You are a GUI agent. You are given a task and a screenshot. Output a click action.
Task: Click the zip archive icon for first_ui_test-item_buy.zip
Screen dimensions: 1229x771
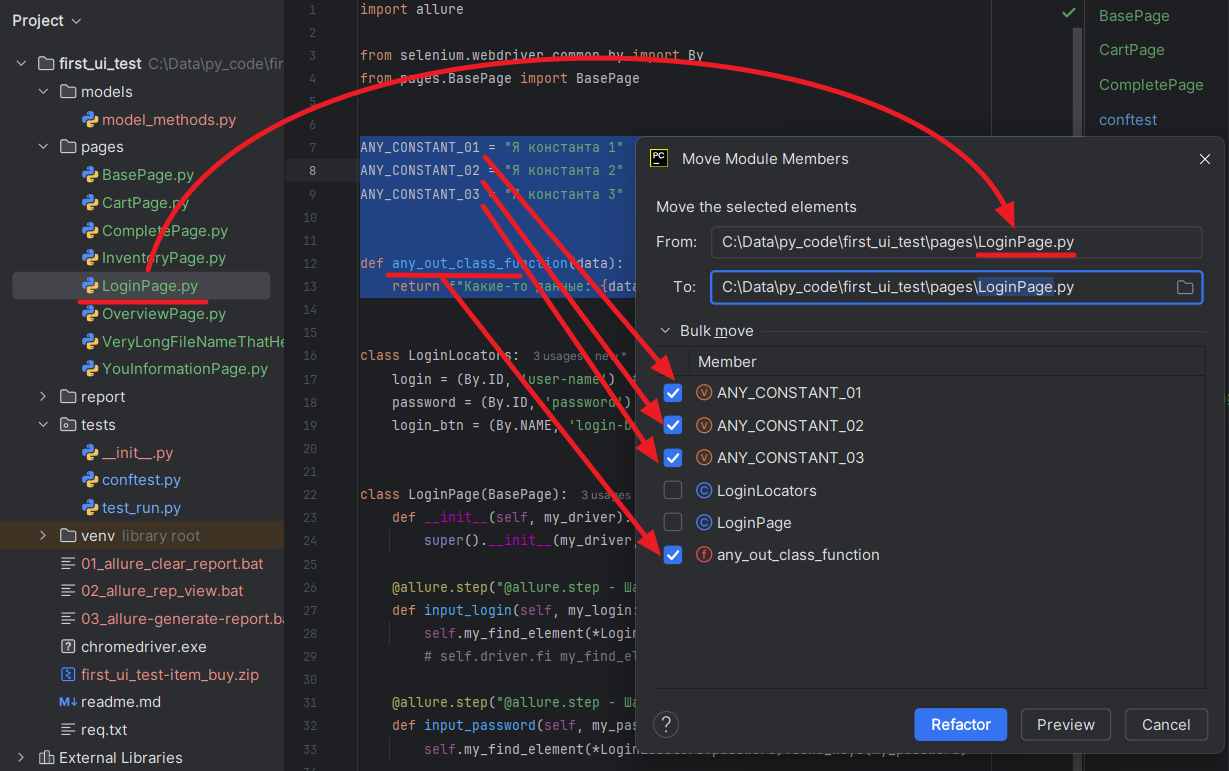(x=68, y=674)
